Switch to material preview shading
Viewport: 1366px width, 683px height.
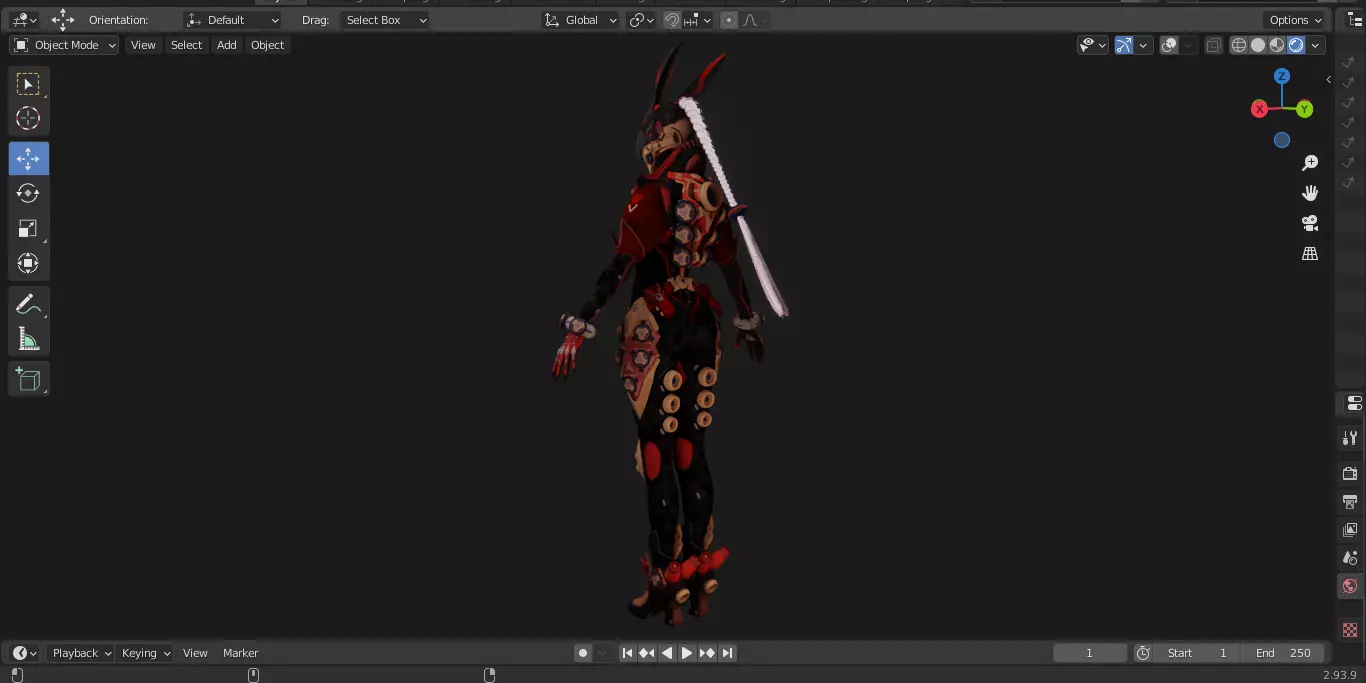pyautogui.click(x=1277, y=45)
